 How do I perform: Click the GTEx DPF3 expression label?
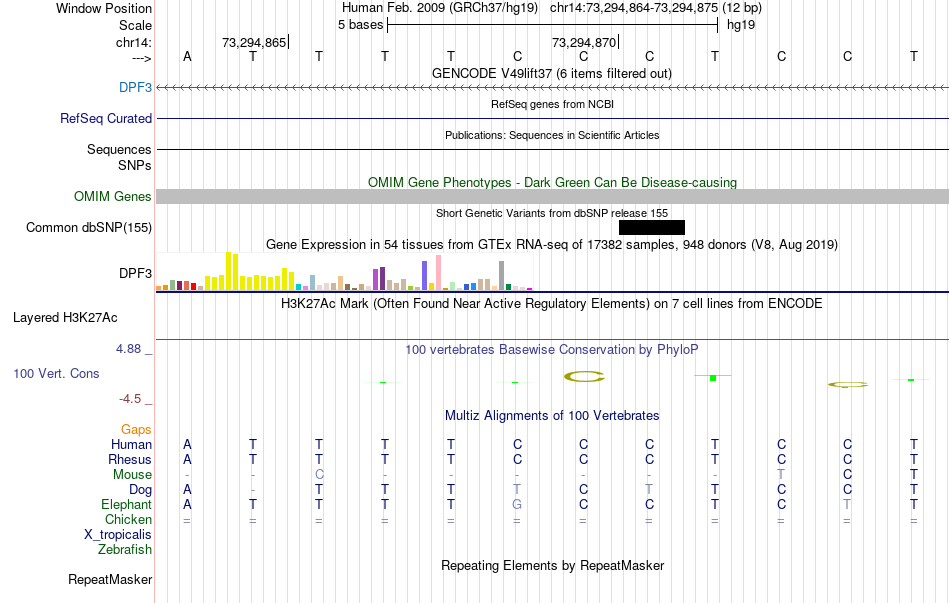[135, 273]
